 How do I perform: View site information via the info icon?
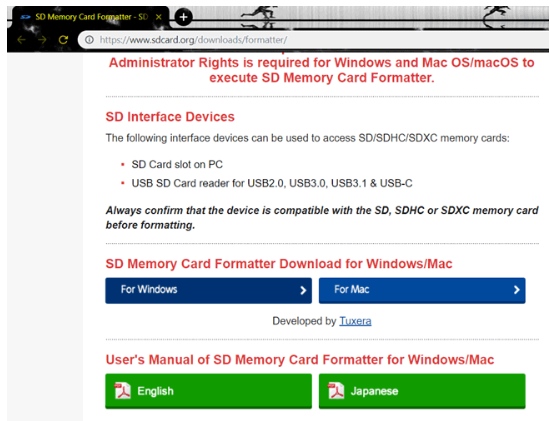pos(89,40)
